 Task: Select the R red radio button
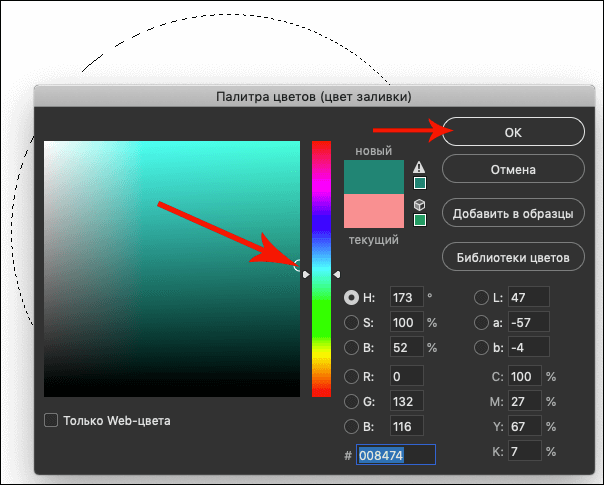[x=351, y=376]
